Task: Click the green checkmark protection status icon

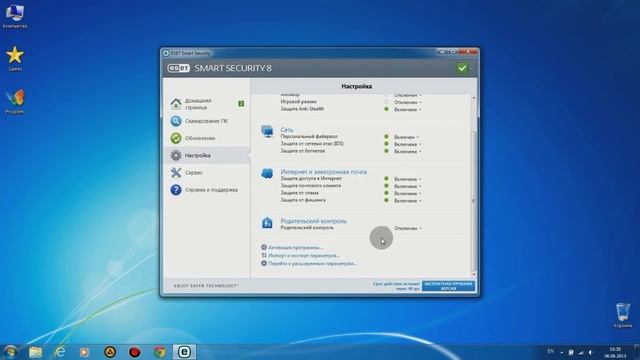Action: [462, 68]
